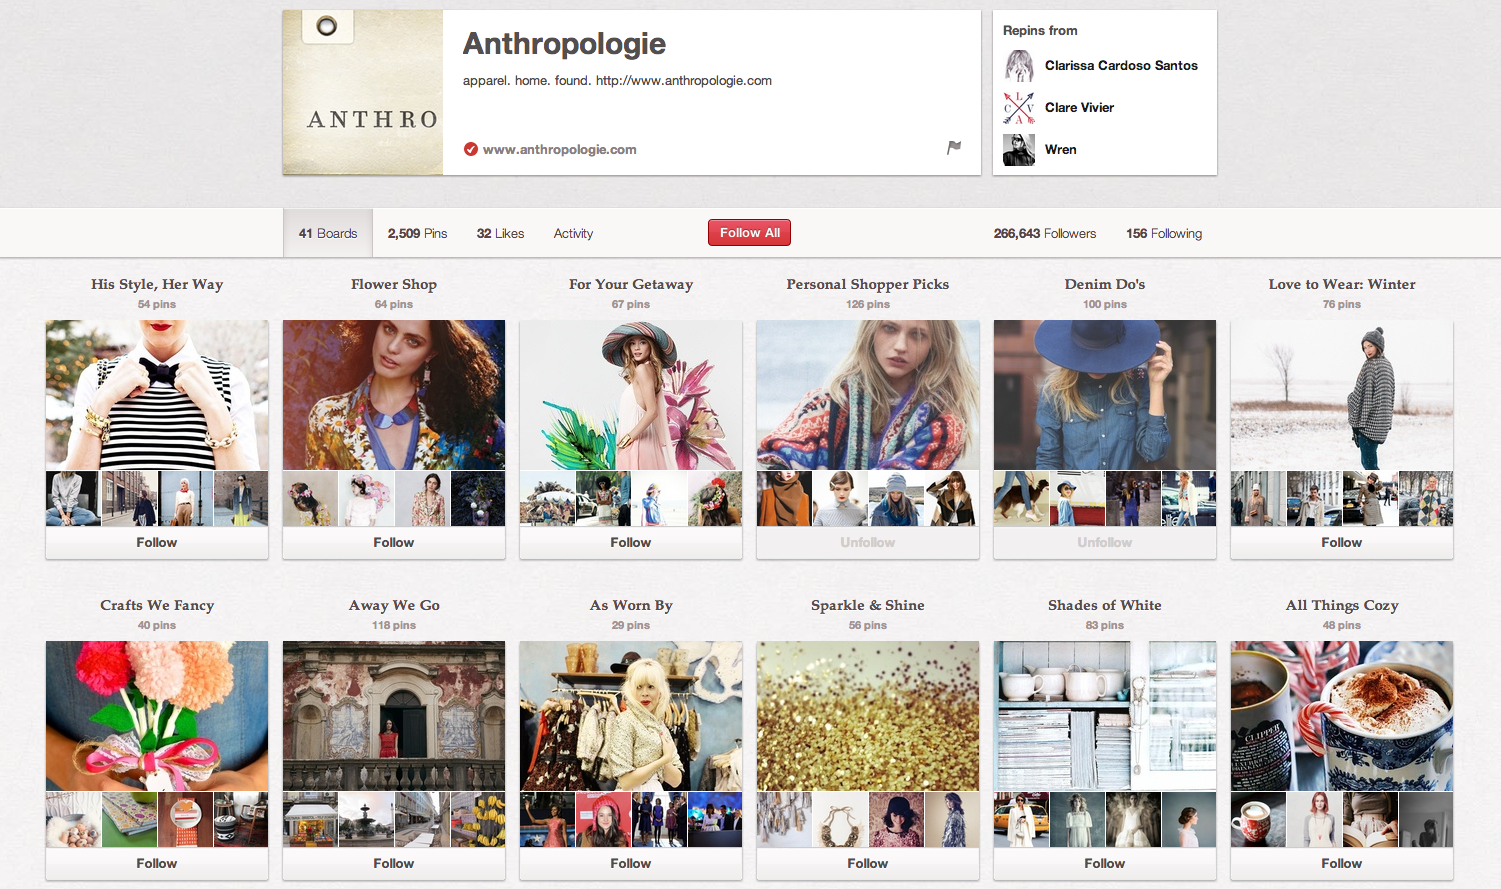
Task: Open Away We Go building cover image
Action: [x=394, y=716]
